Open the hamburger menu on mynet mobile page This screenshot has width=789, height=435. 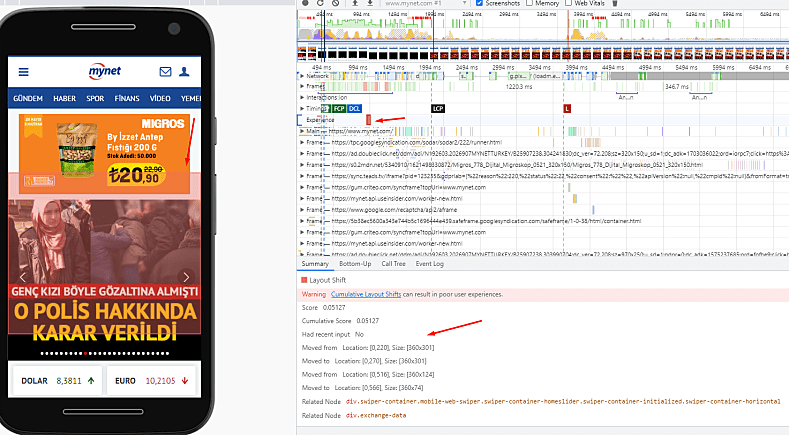click(24, 72)
